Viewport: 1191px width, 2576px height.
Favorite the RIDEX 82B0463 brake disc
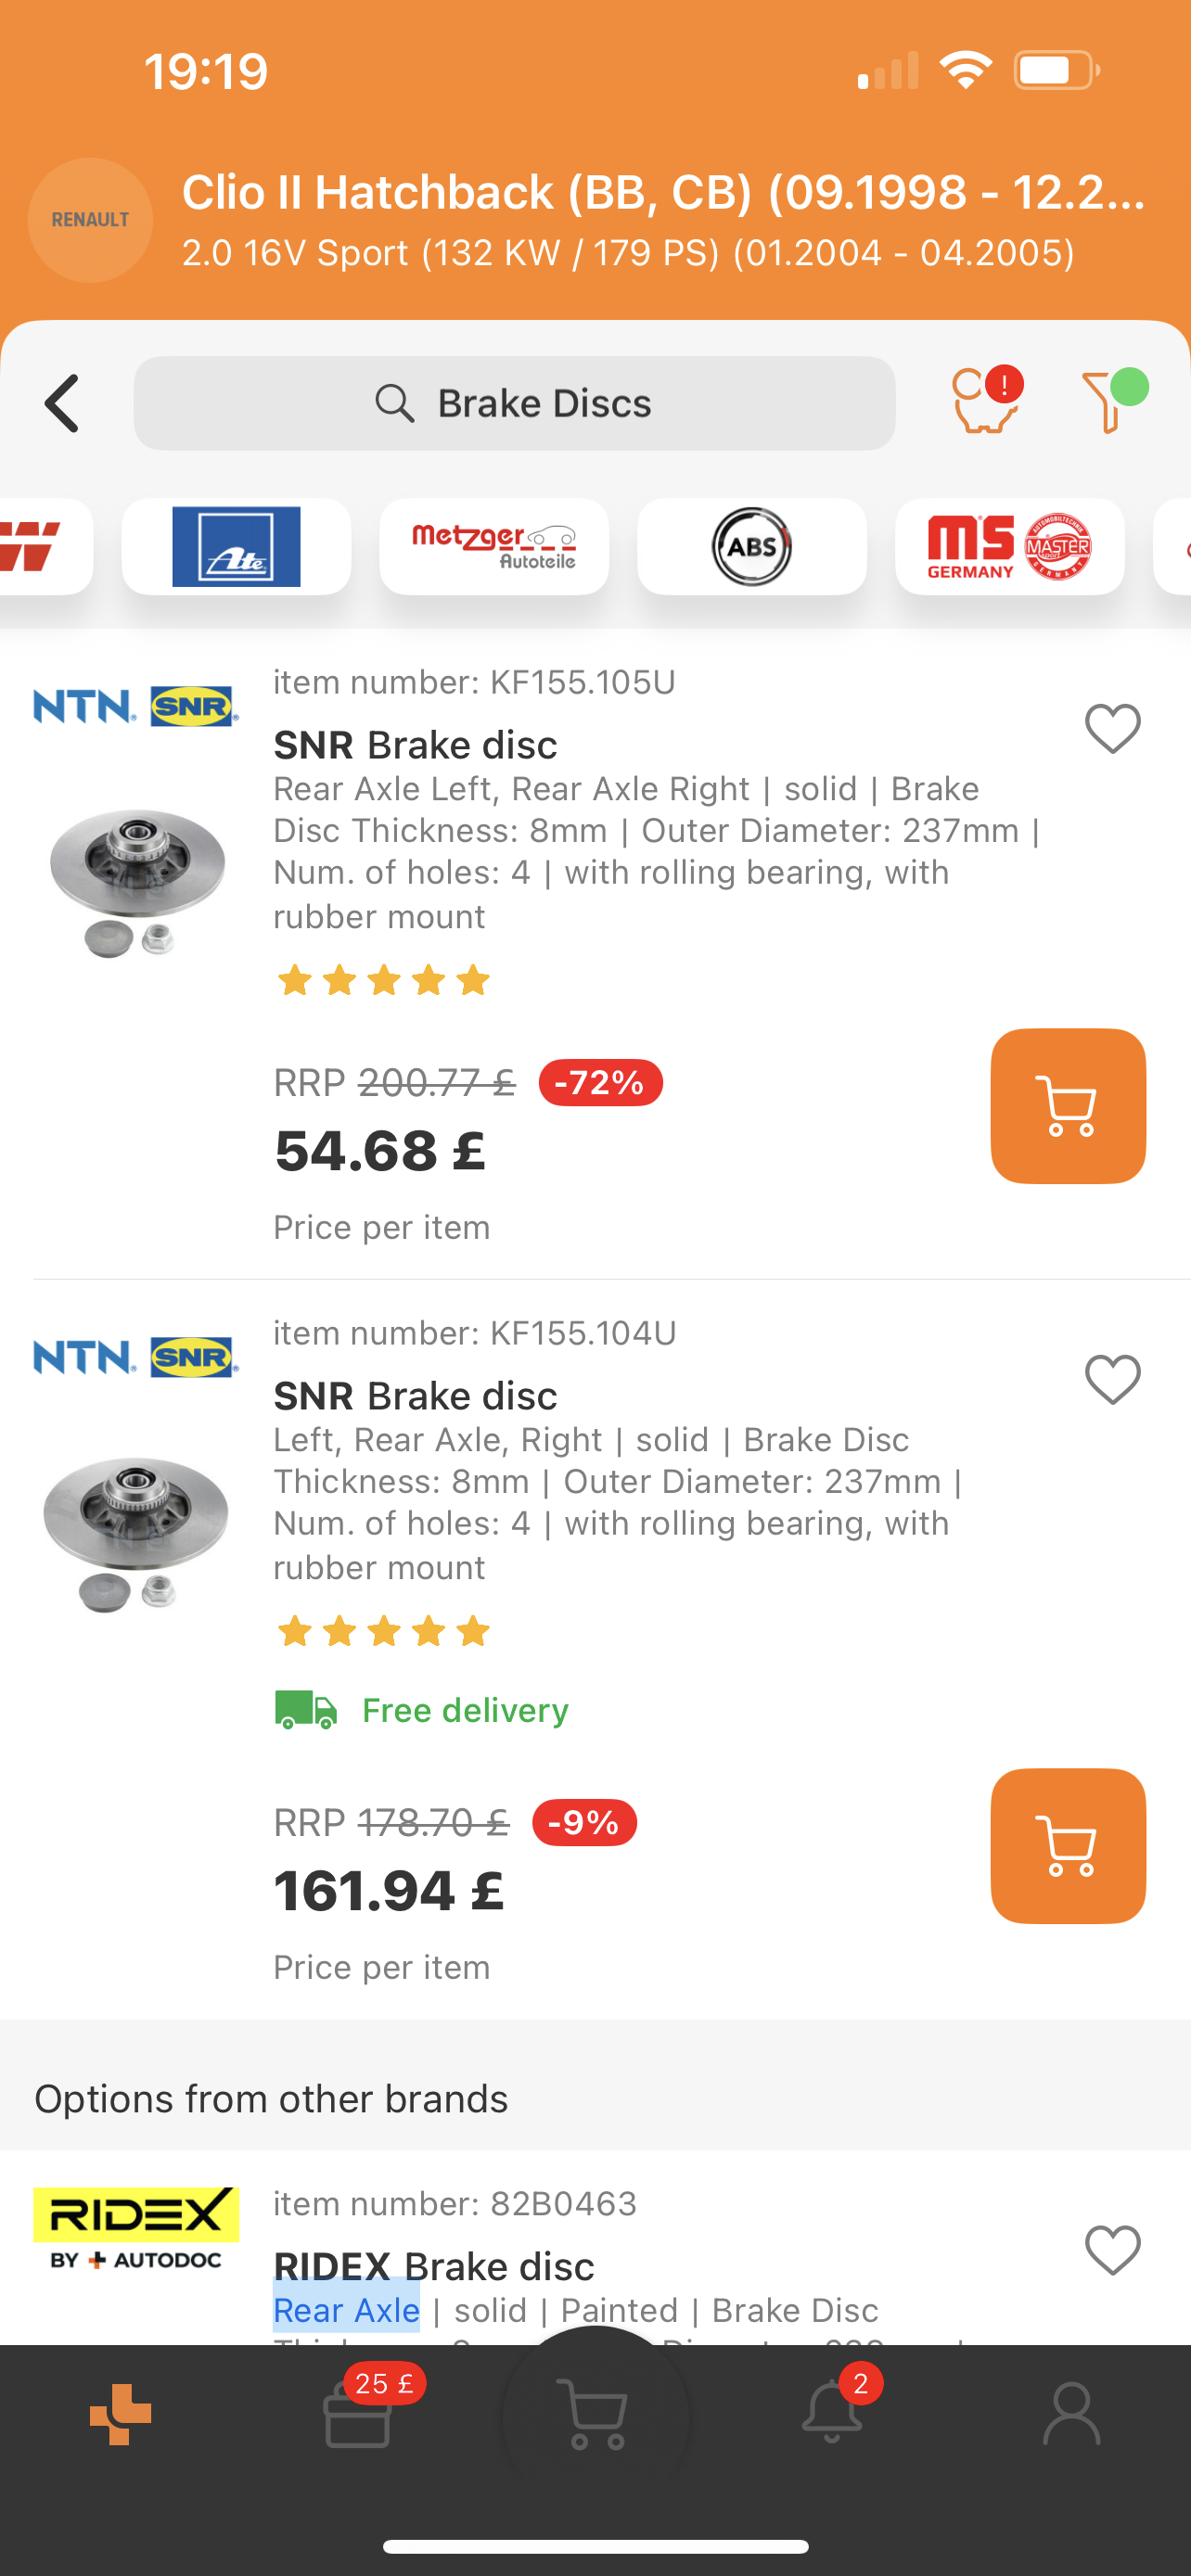coord(1112,2250)
